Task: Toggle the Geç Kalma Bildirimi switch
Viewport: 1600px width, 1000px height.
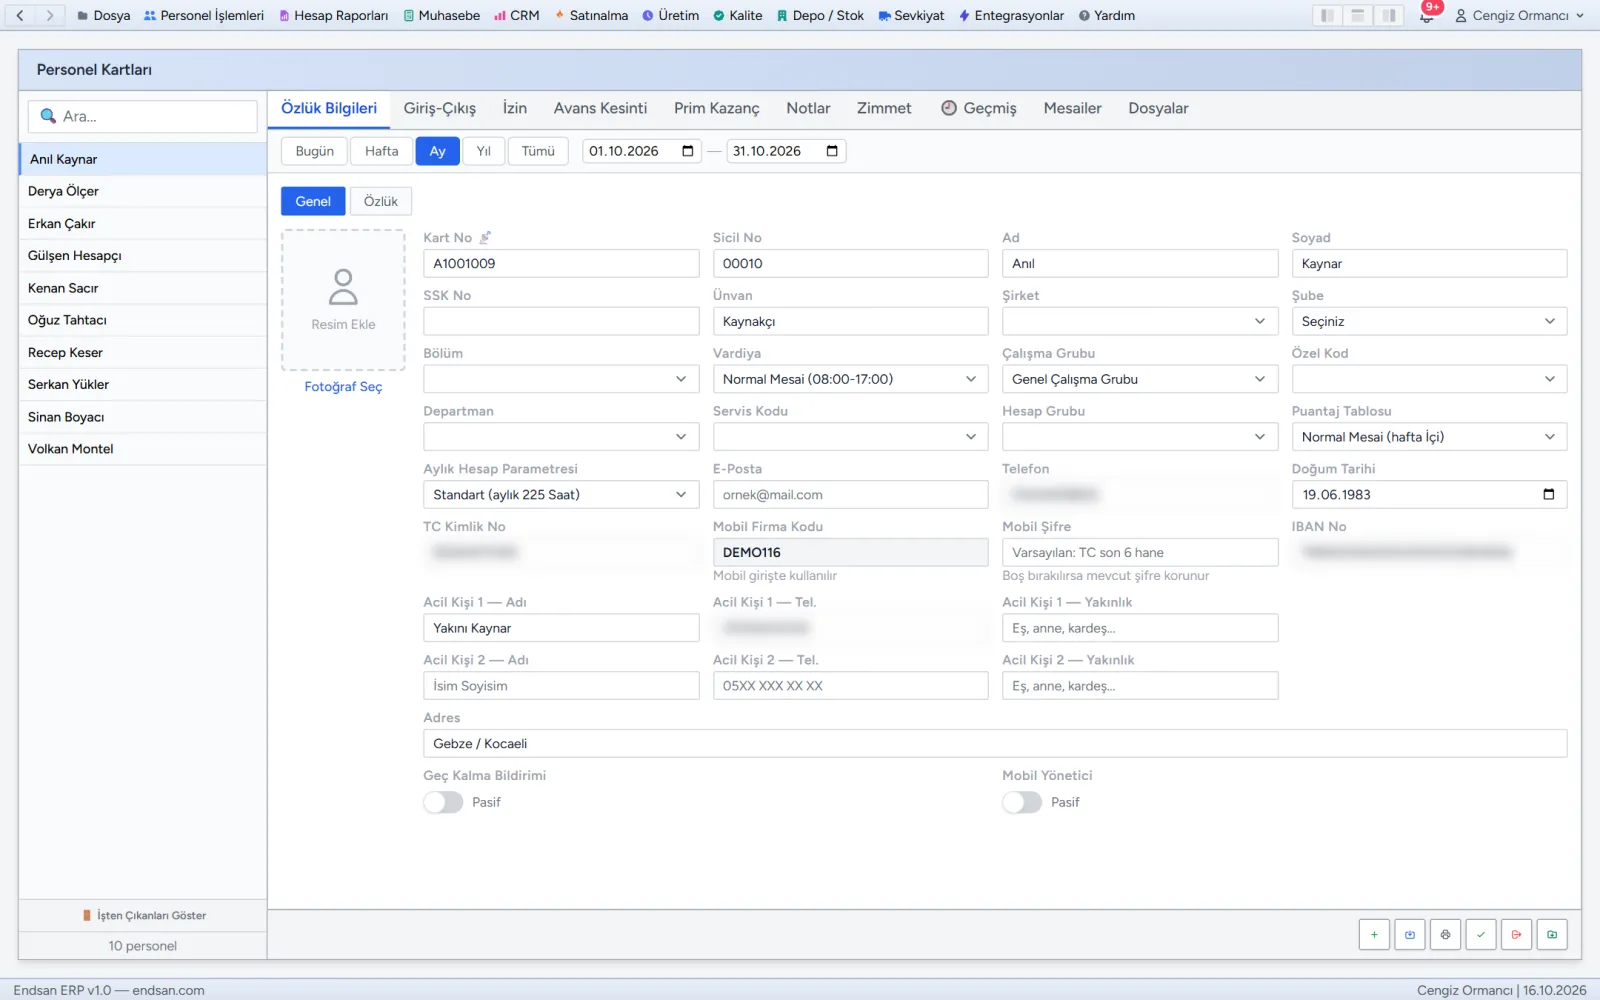Action: [x=443, y=802]
